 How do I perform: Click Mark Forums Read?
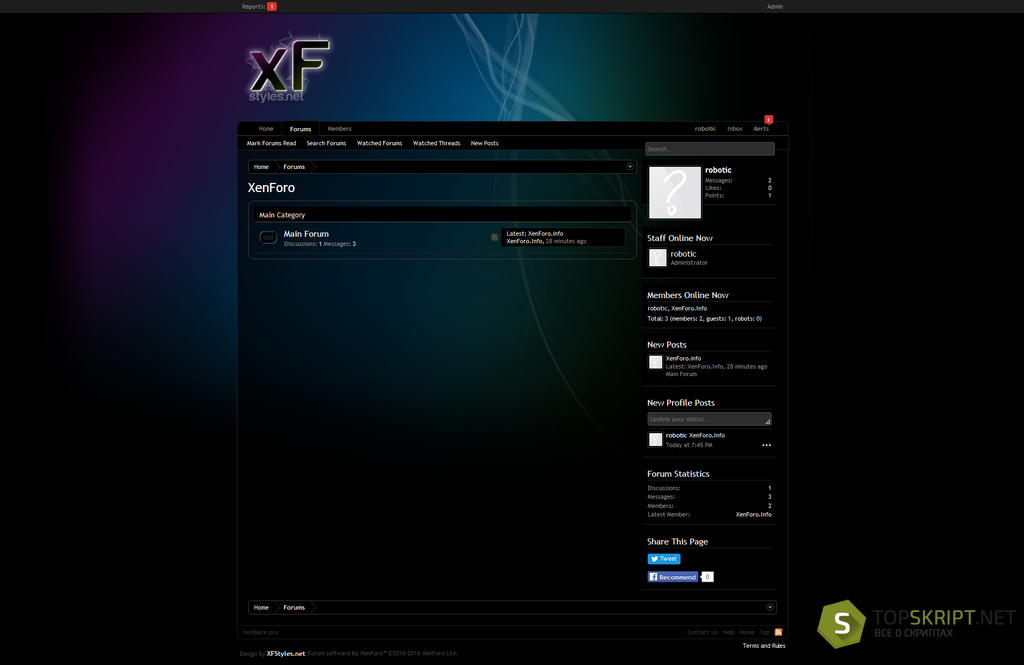coord(272,143)
